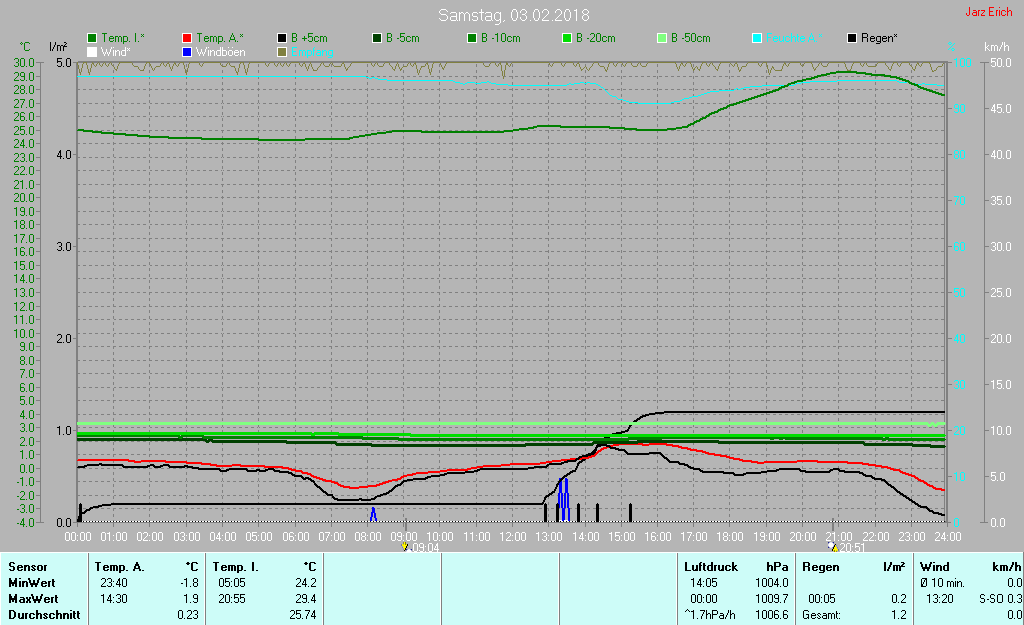The width and height of the screenshot is (1024, 625).
Task: Click the B -5cm legend swatch
Action: (x=377, y=38)
